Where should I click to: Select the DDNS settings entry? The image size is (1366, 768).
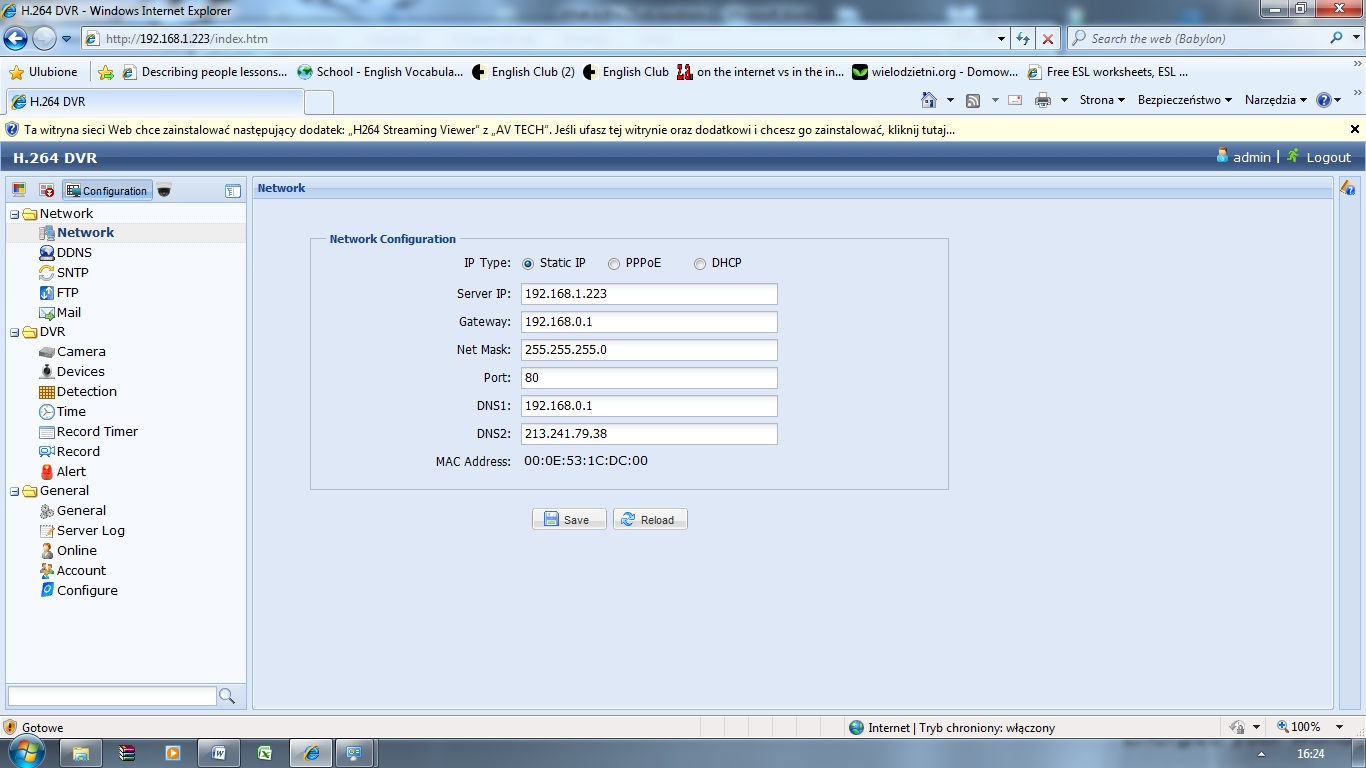pos(72,252)
